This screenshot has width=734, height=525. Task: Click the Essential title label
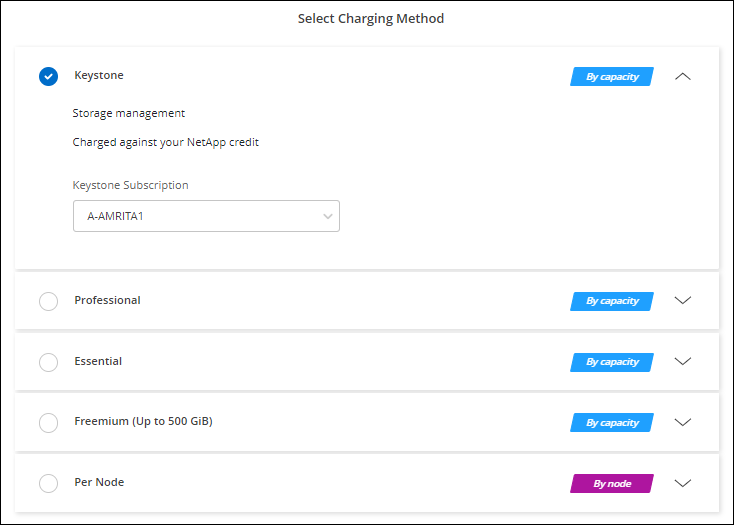point(98,361)
